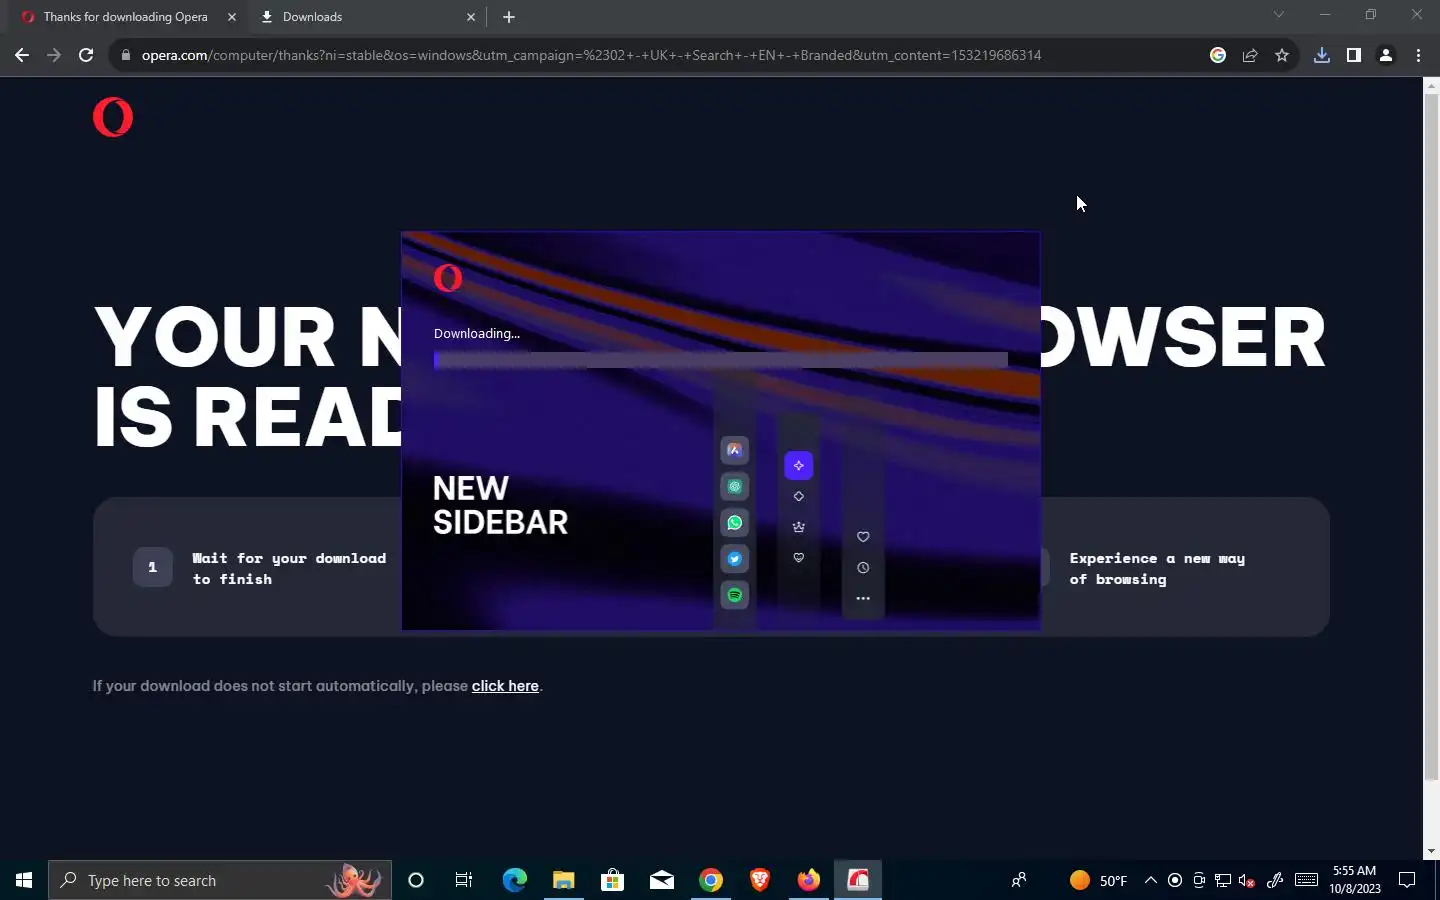This screenshot has width=1440, height=900.
Task: Click the WhatsApp icon in sidebar preview
Action: click(x=734, y=523)
